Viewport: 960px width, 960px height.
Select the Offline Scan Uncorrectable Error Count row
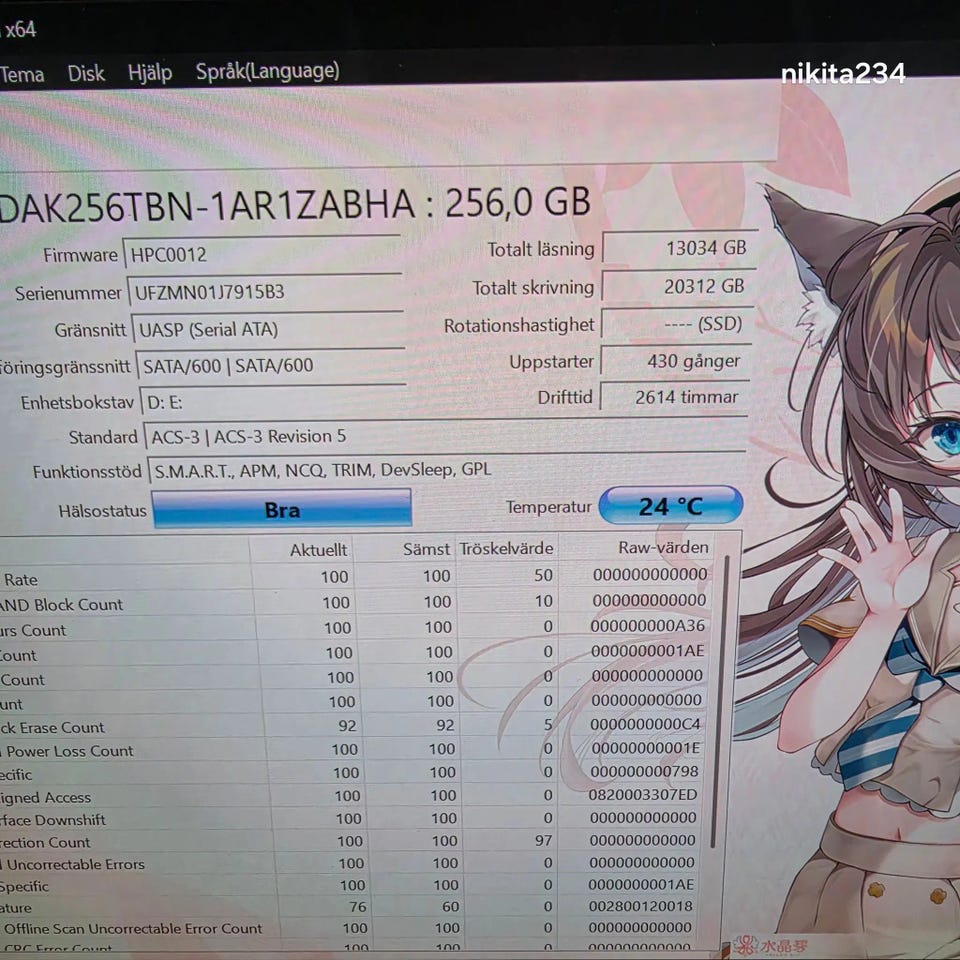(347, 929)
